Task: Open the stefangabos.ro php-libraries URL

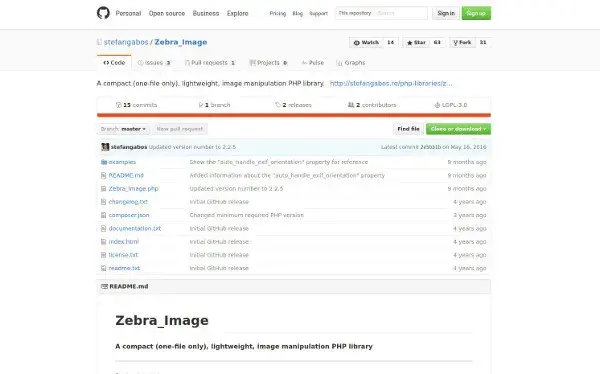Action: [x=391, y=83]
